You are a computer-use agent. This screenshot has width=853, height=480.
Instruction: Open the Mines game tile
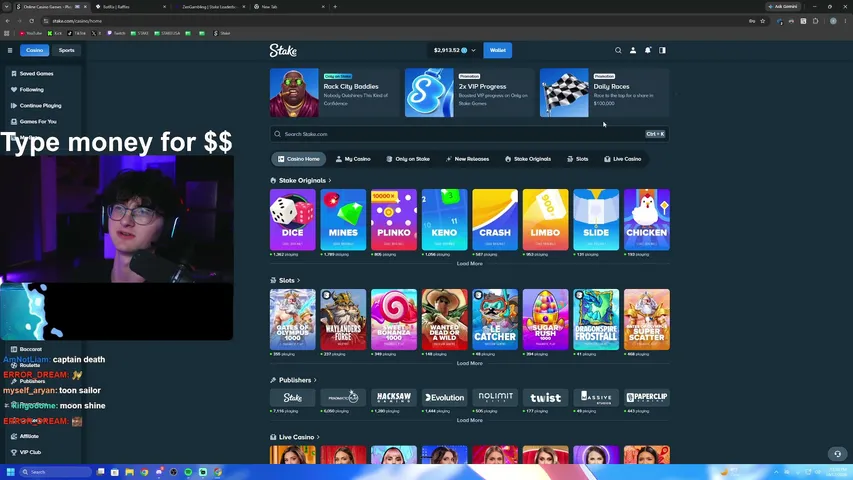pyautogui.click(x=343, y=220)
